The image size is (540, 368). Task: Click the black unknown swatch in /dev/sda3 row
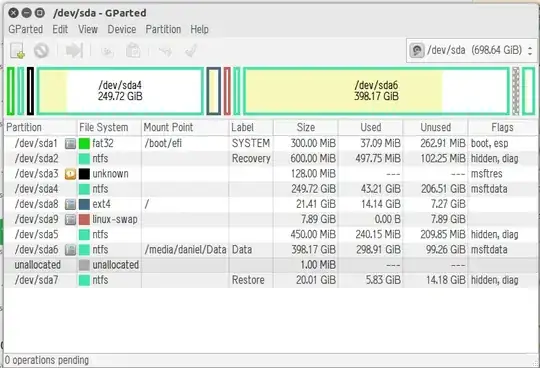click(84, 174)
